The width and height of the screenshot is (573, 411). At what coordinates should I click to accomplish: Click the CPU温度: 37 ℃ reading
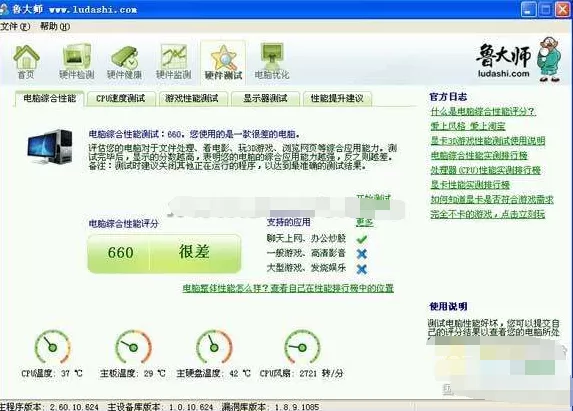coord(52,373)
